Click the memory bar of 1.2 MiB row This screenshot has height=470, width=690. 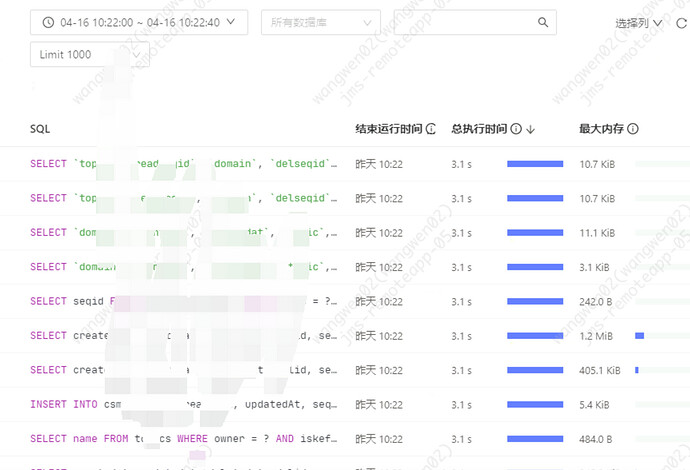tap(639, 336)
